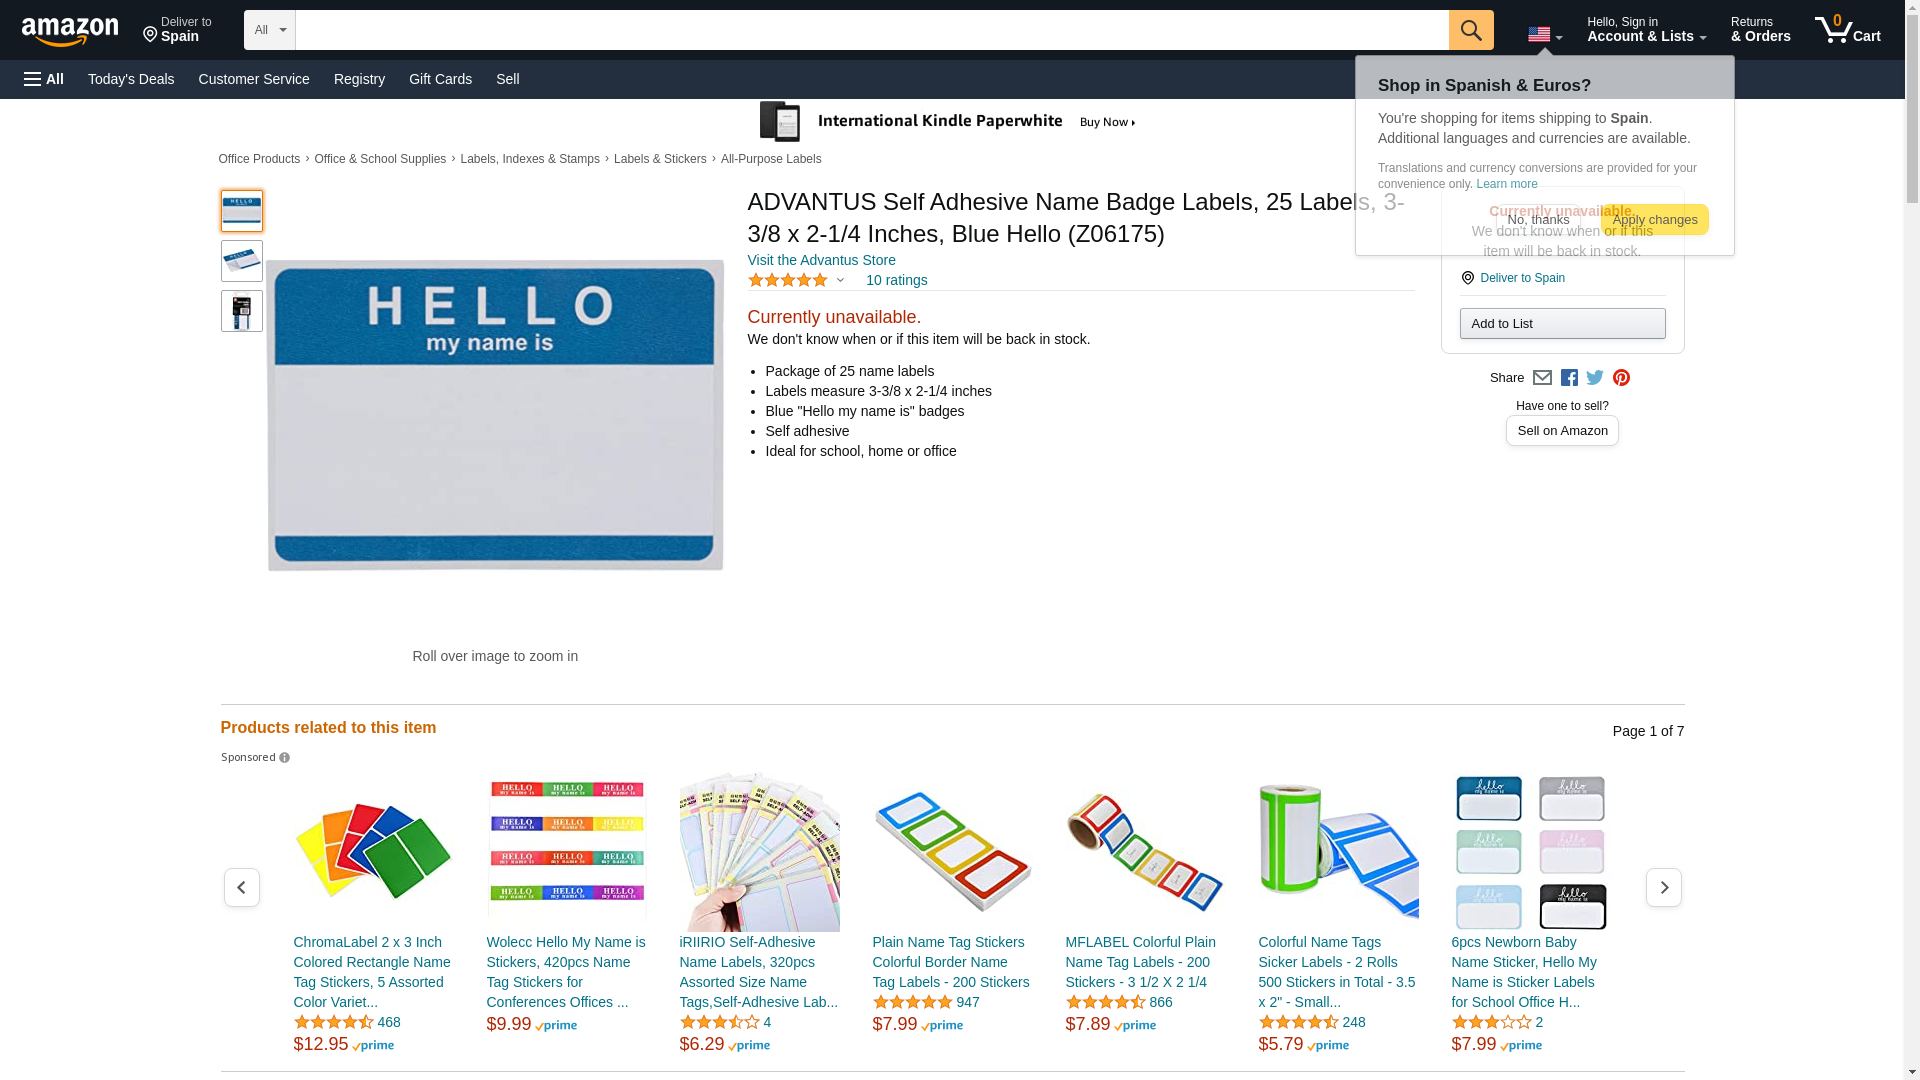Image resolution: width=1920 pixels, height=1080 pixels.
Task: Click the Add to List button
Action: [x=1562, y=323]
